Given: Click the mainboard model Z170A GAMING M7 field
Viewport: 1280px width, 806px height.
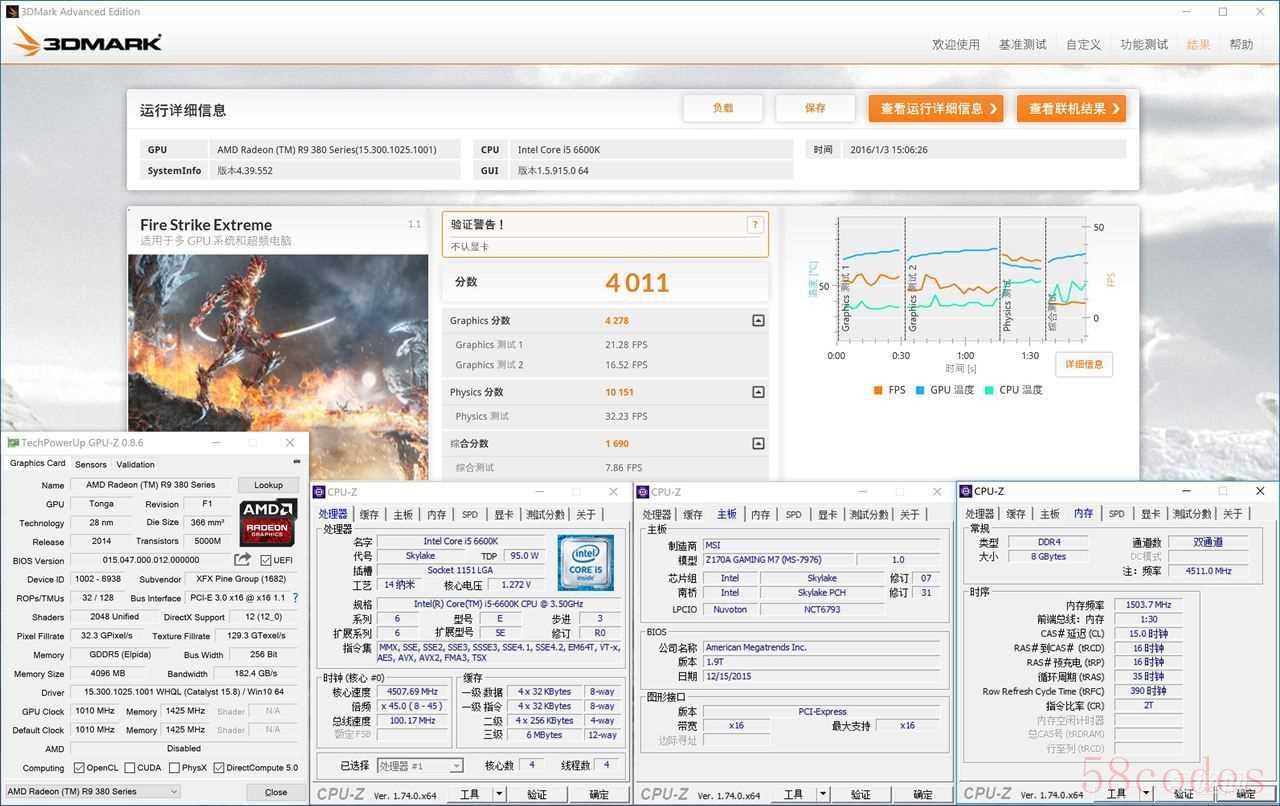Looking at the screenshot, I should (779, 560).
